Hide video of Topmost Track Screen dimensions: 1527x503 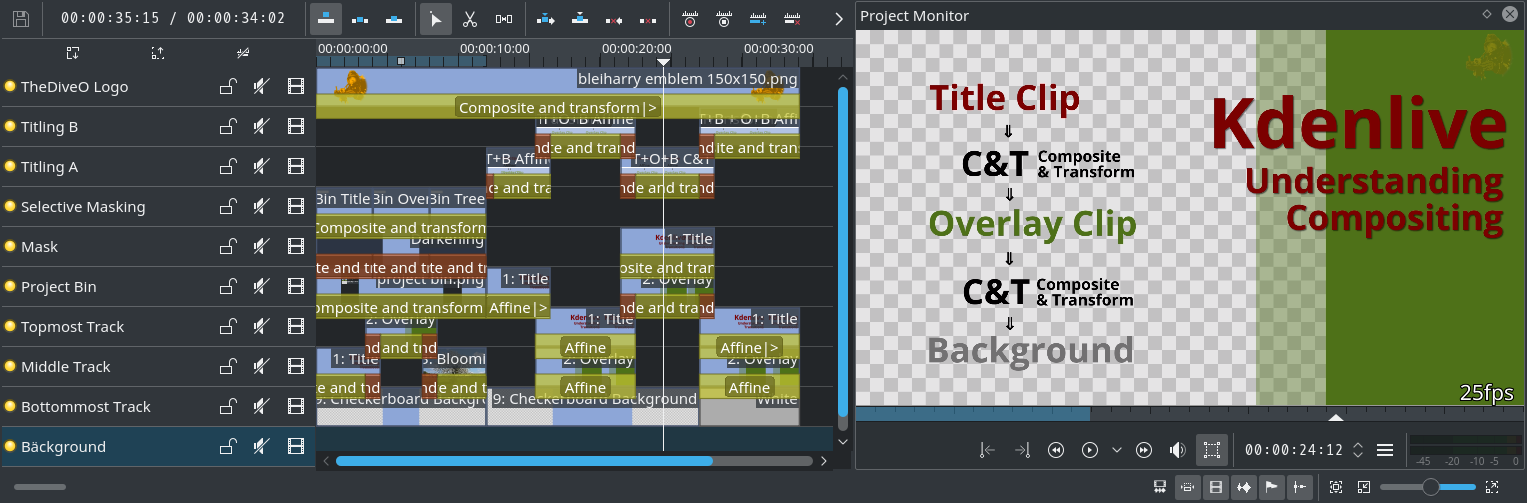click(x=295, y=326)
